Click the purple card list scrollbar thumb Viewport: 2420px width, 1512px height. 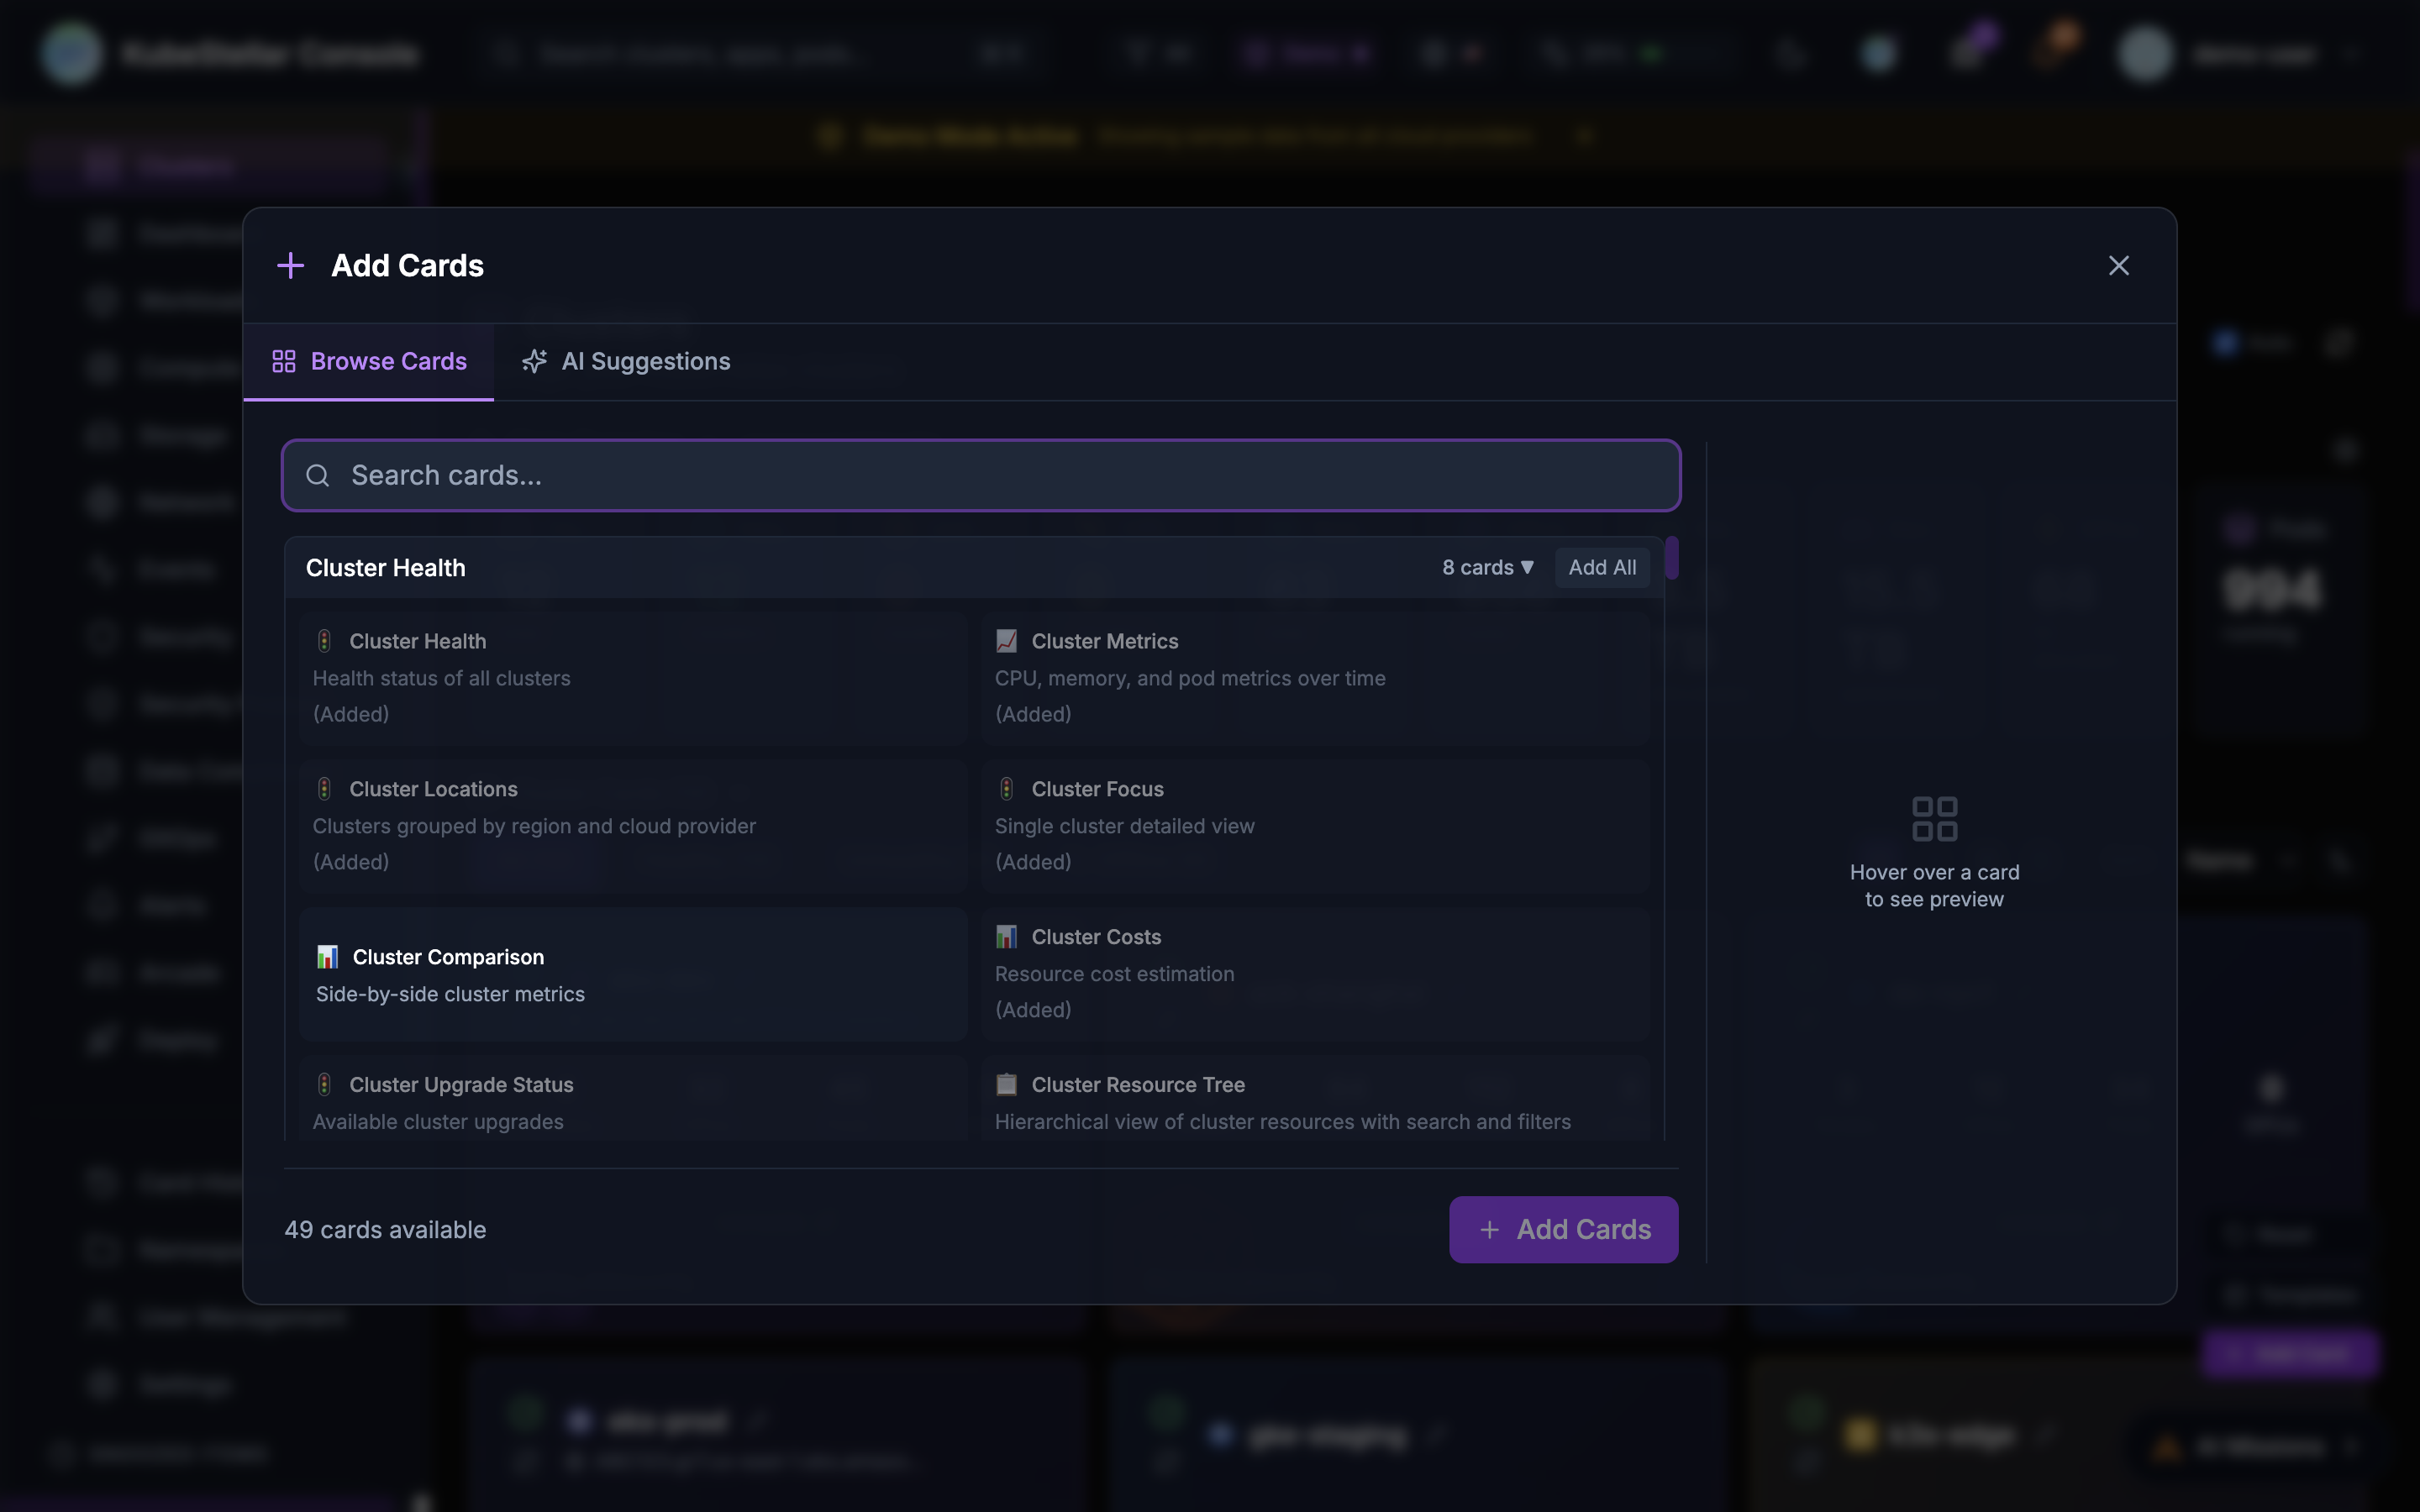tap(1671, 558)
